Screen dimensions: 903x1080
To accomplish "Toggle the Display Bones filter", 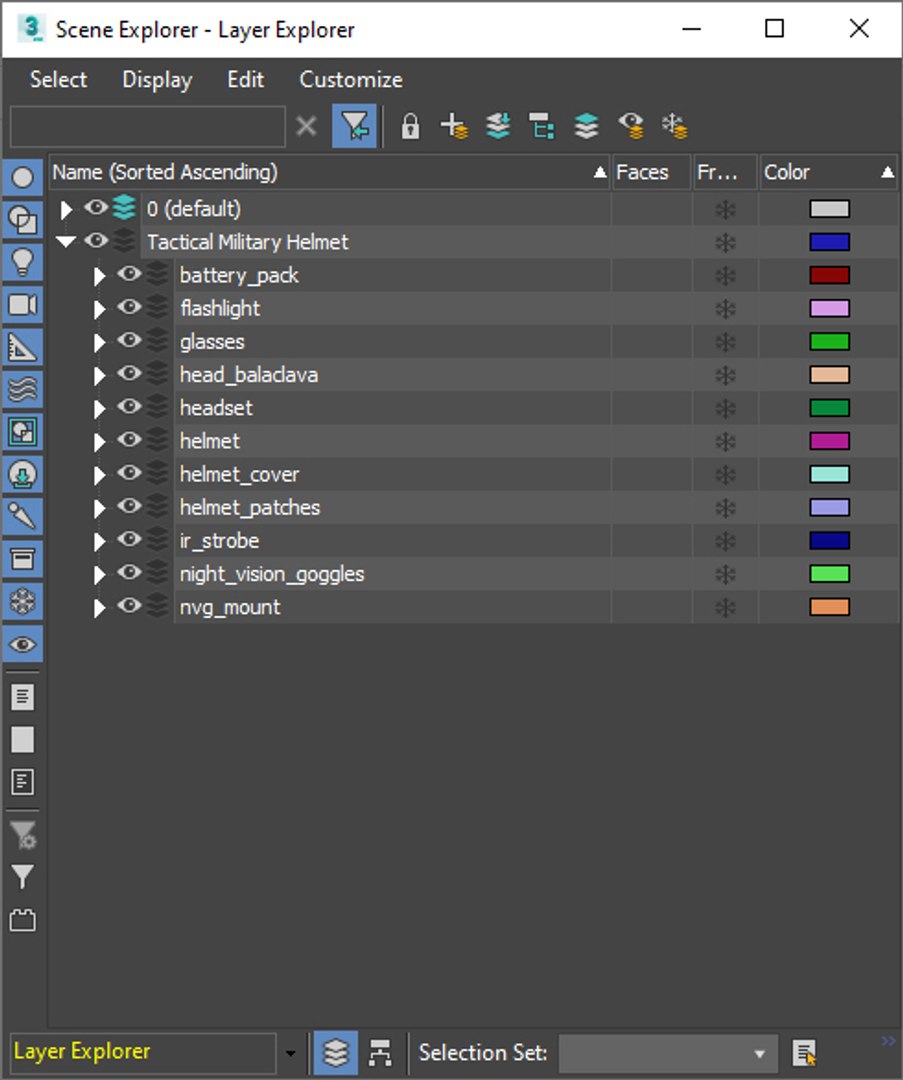I will 23,517.
